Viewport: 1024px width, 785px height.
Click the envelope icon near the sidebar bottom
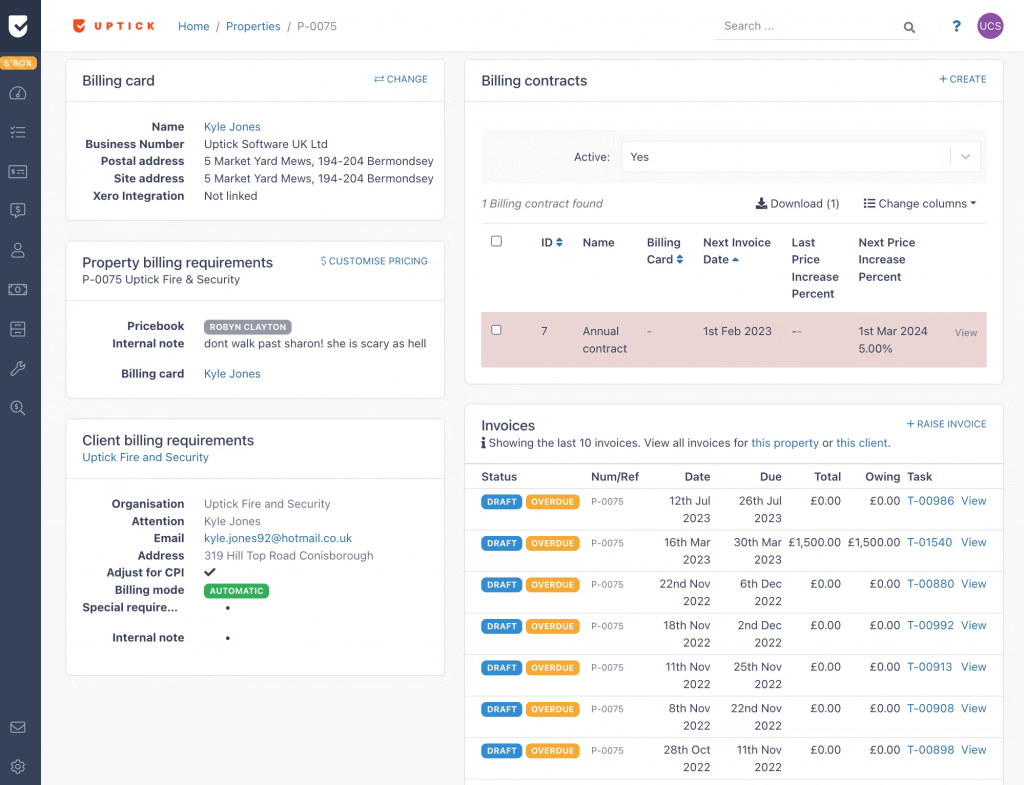pos(19,728)
